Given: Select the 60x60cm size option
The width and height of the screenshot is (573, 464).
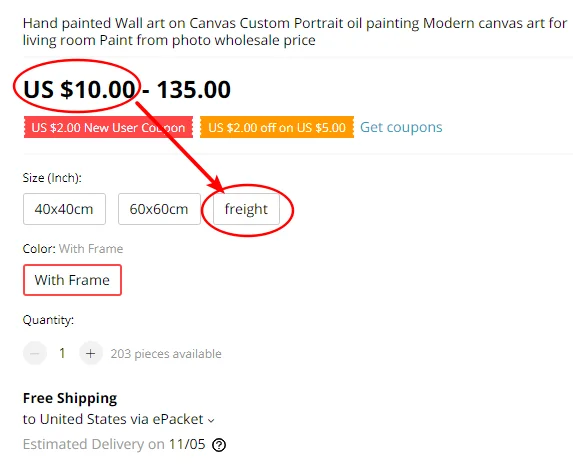Looking at the screenshot, I should click(x=159, y=209).
